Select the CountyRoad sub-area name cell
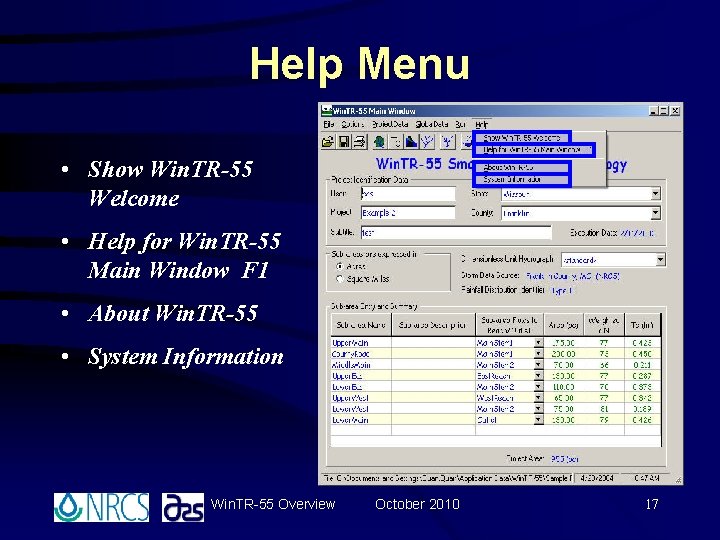Image resolution: width=720 pixels, height=540 pixels. pyautogui.click(x=361, y=354)
